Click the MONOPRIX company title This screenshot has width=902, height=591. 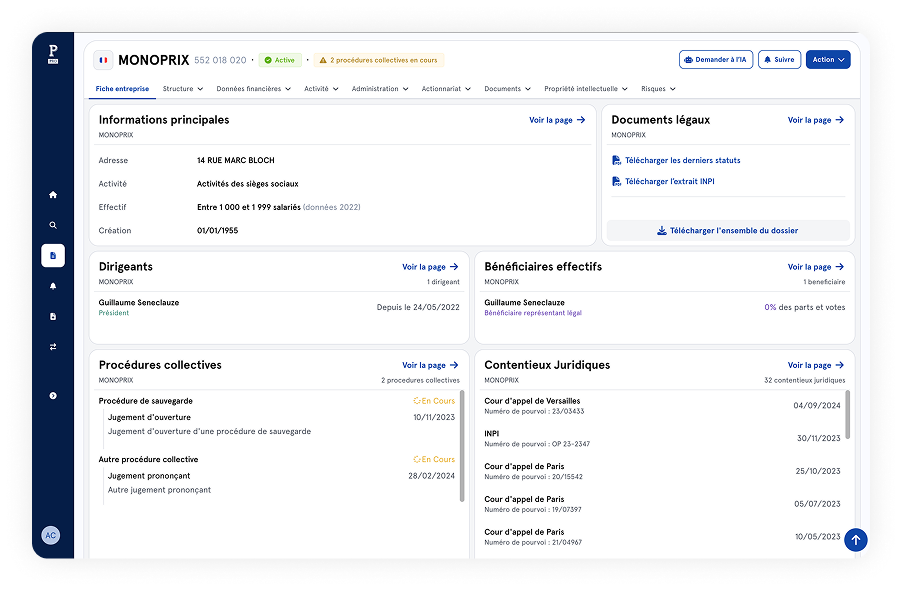tap(154, 60)
